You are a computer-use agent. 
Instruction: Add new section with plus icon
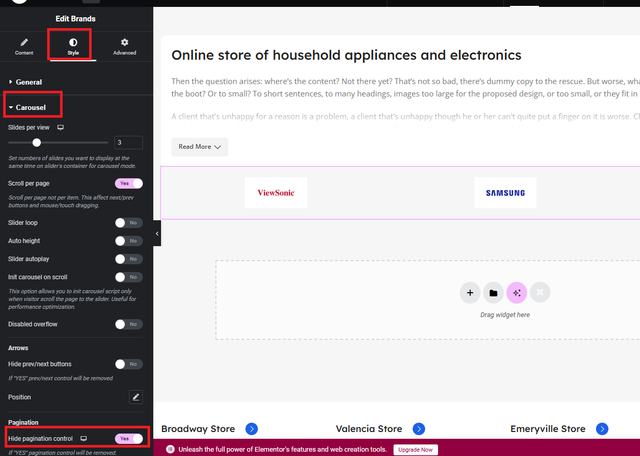[470, 293]
